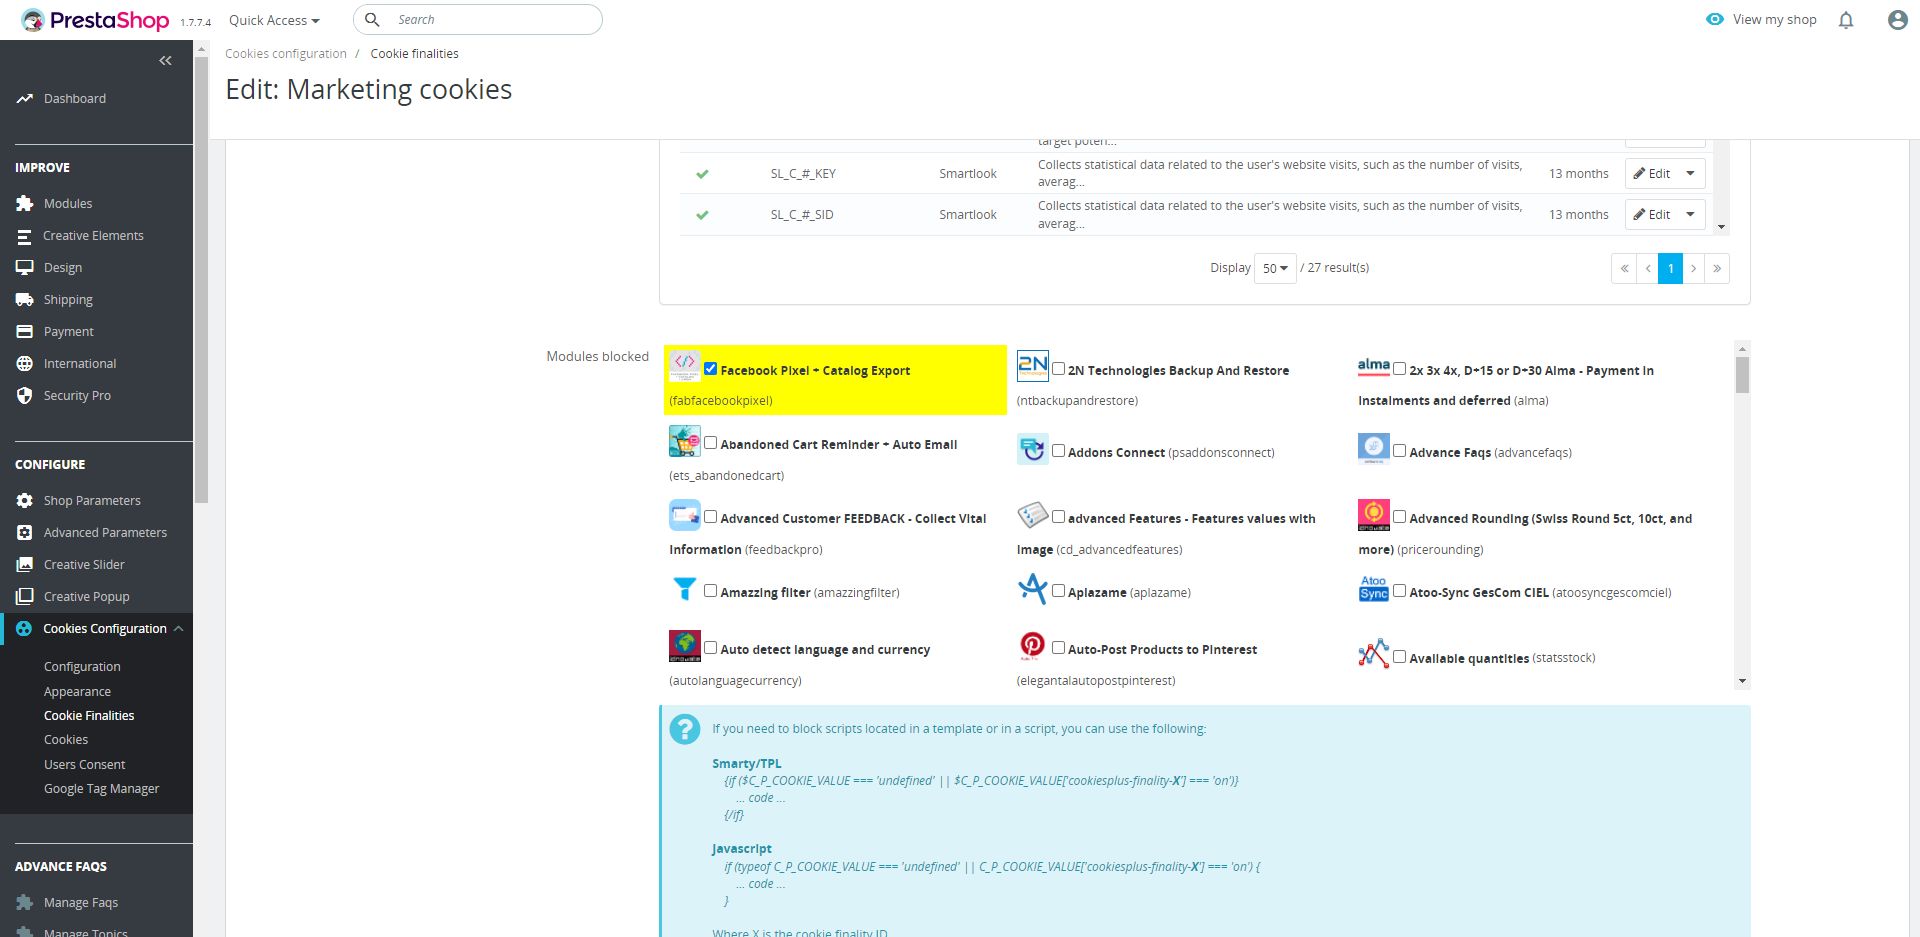Click the Security Pro shield icon
Viewport: 1920px width, 937px height.
tap(25, 396)
